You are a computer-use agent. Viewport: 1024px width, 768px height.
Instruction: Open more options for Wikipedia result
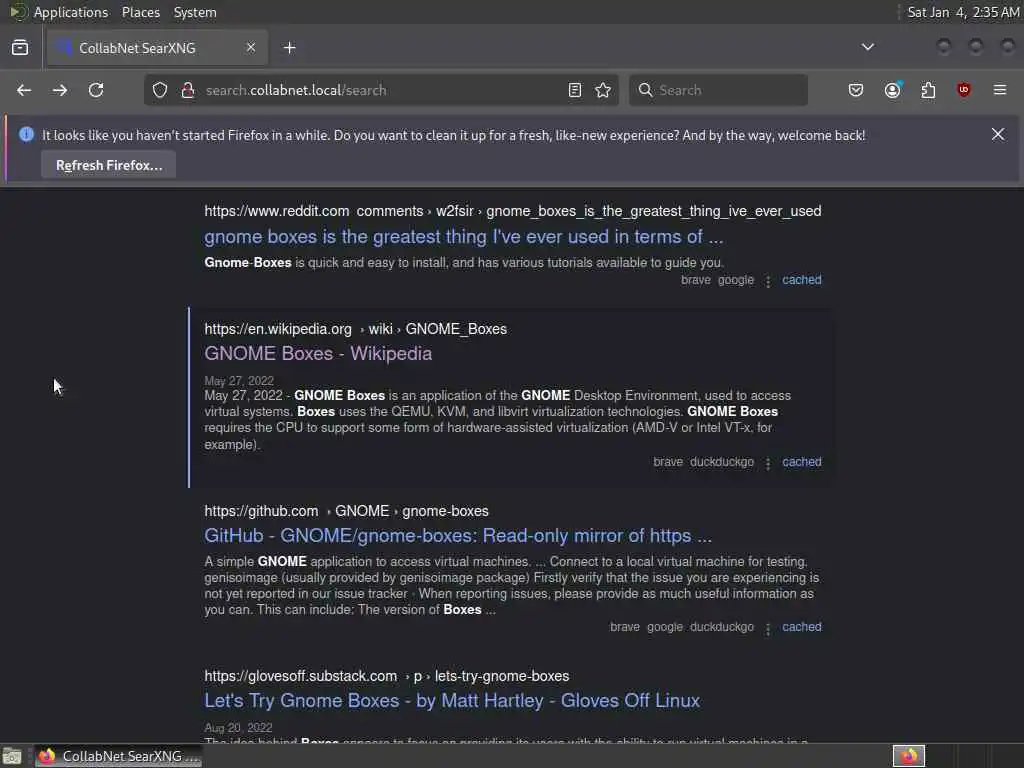click(768, 463)
